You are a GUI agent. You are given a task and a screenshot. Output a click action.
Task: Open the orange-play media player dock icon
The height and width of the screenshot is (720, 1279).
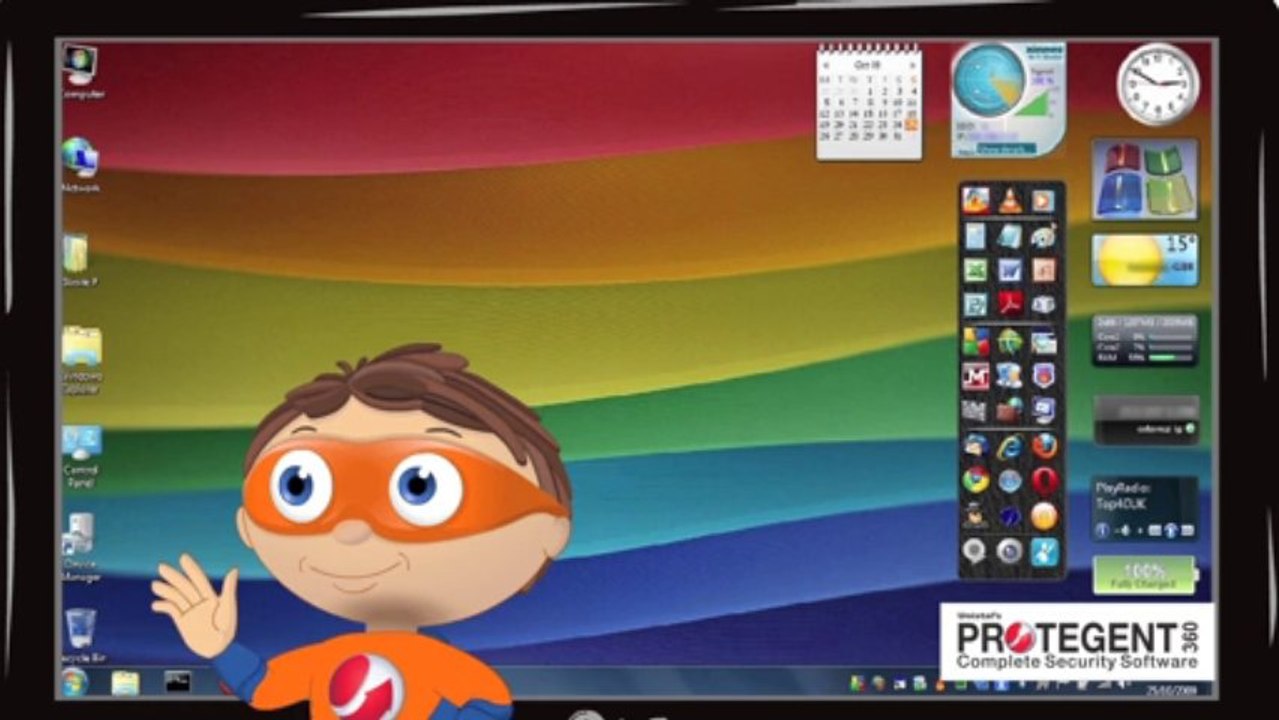coord(1044,200)
